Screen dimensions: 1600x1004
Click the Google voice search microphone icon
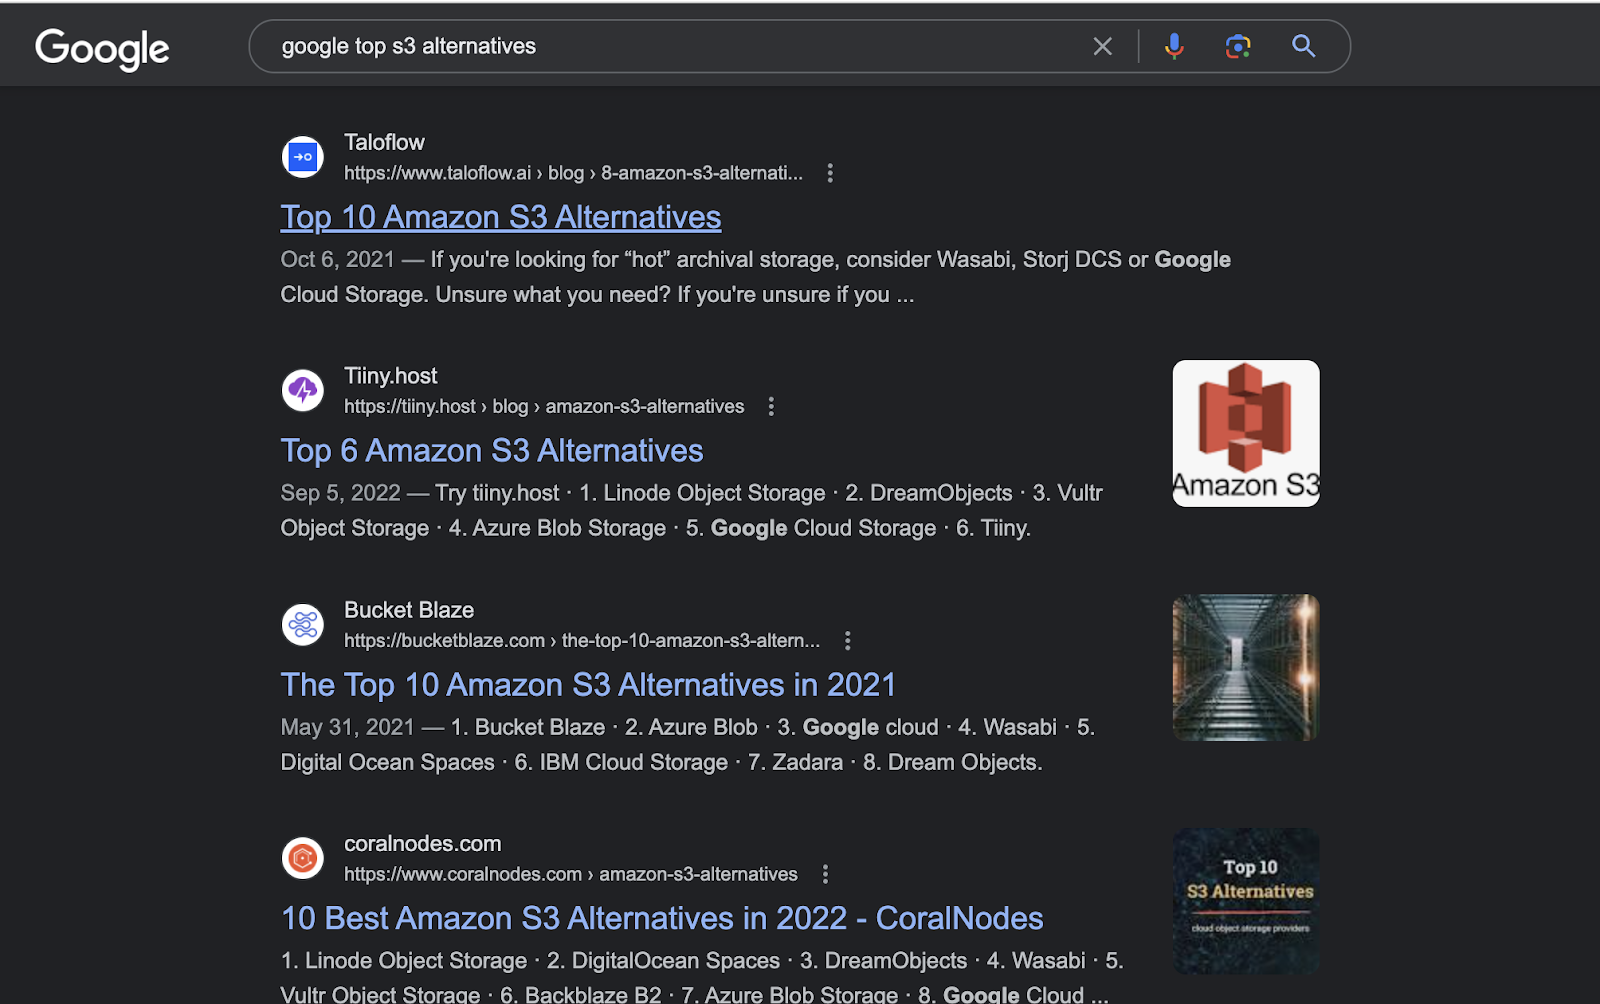1174,46
